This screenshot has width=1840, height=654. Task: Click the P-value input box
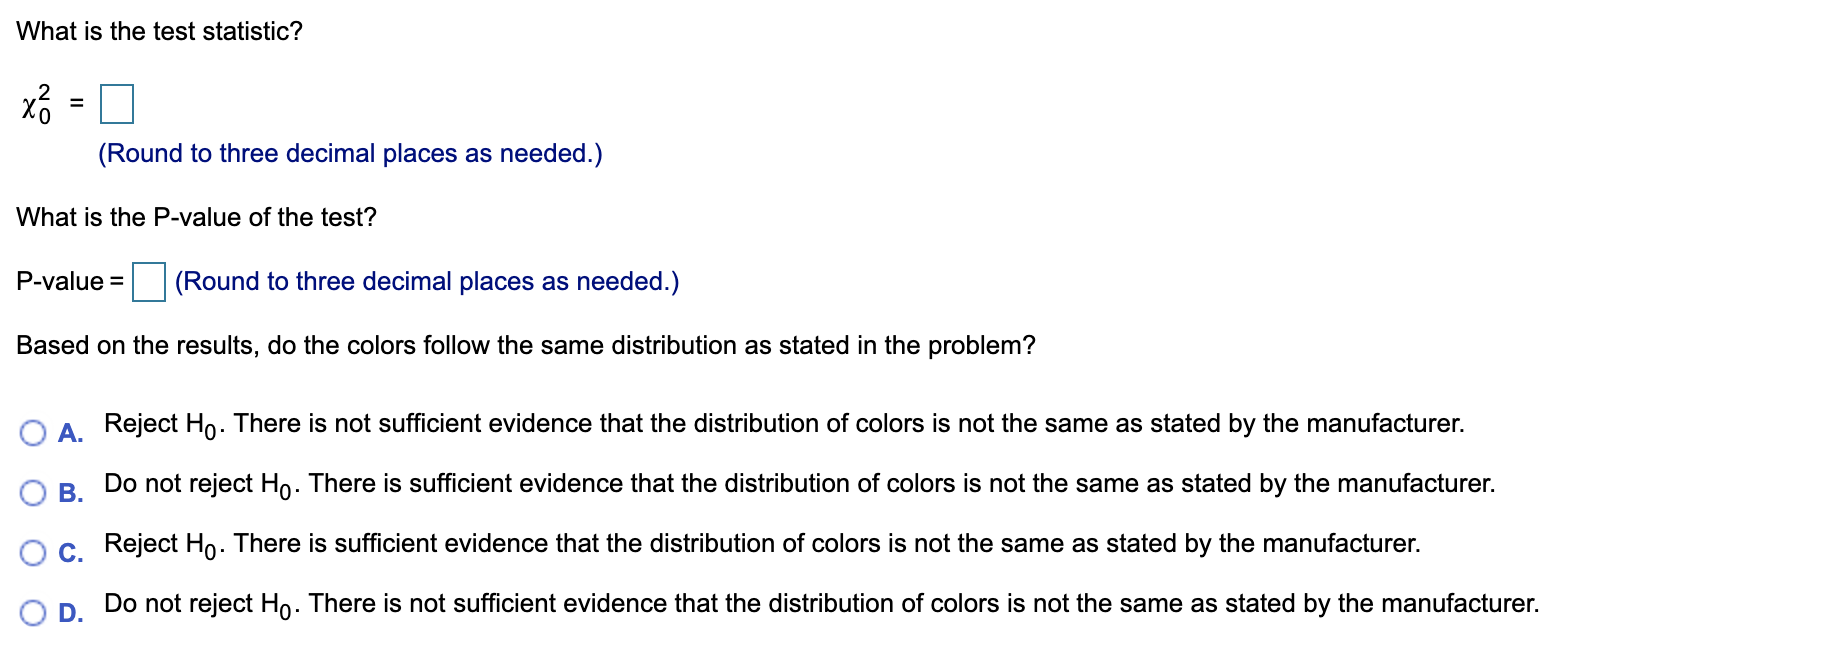pyautogui.click(x=148, y=283)
